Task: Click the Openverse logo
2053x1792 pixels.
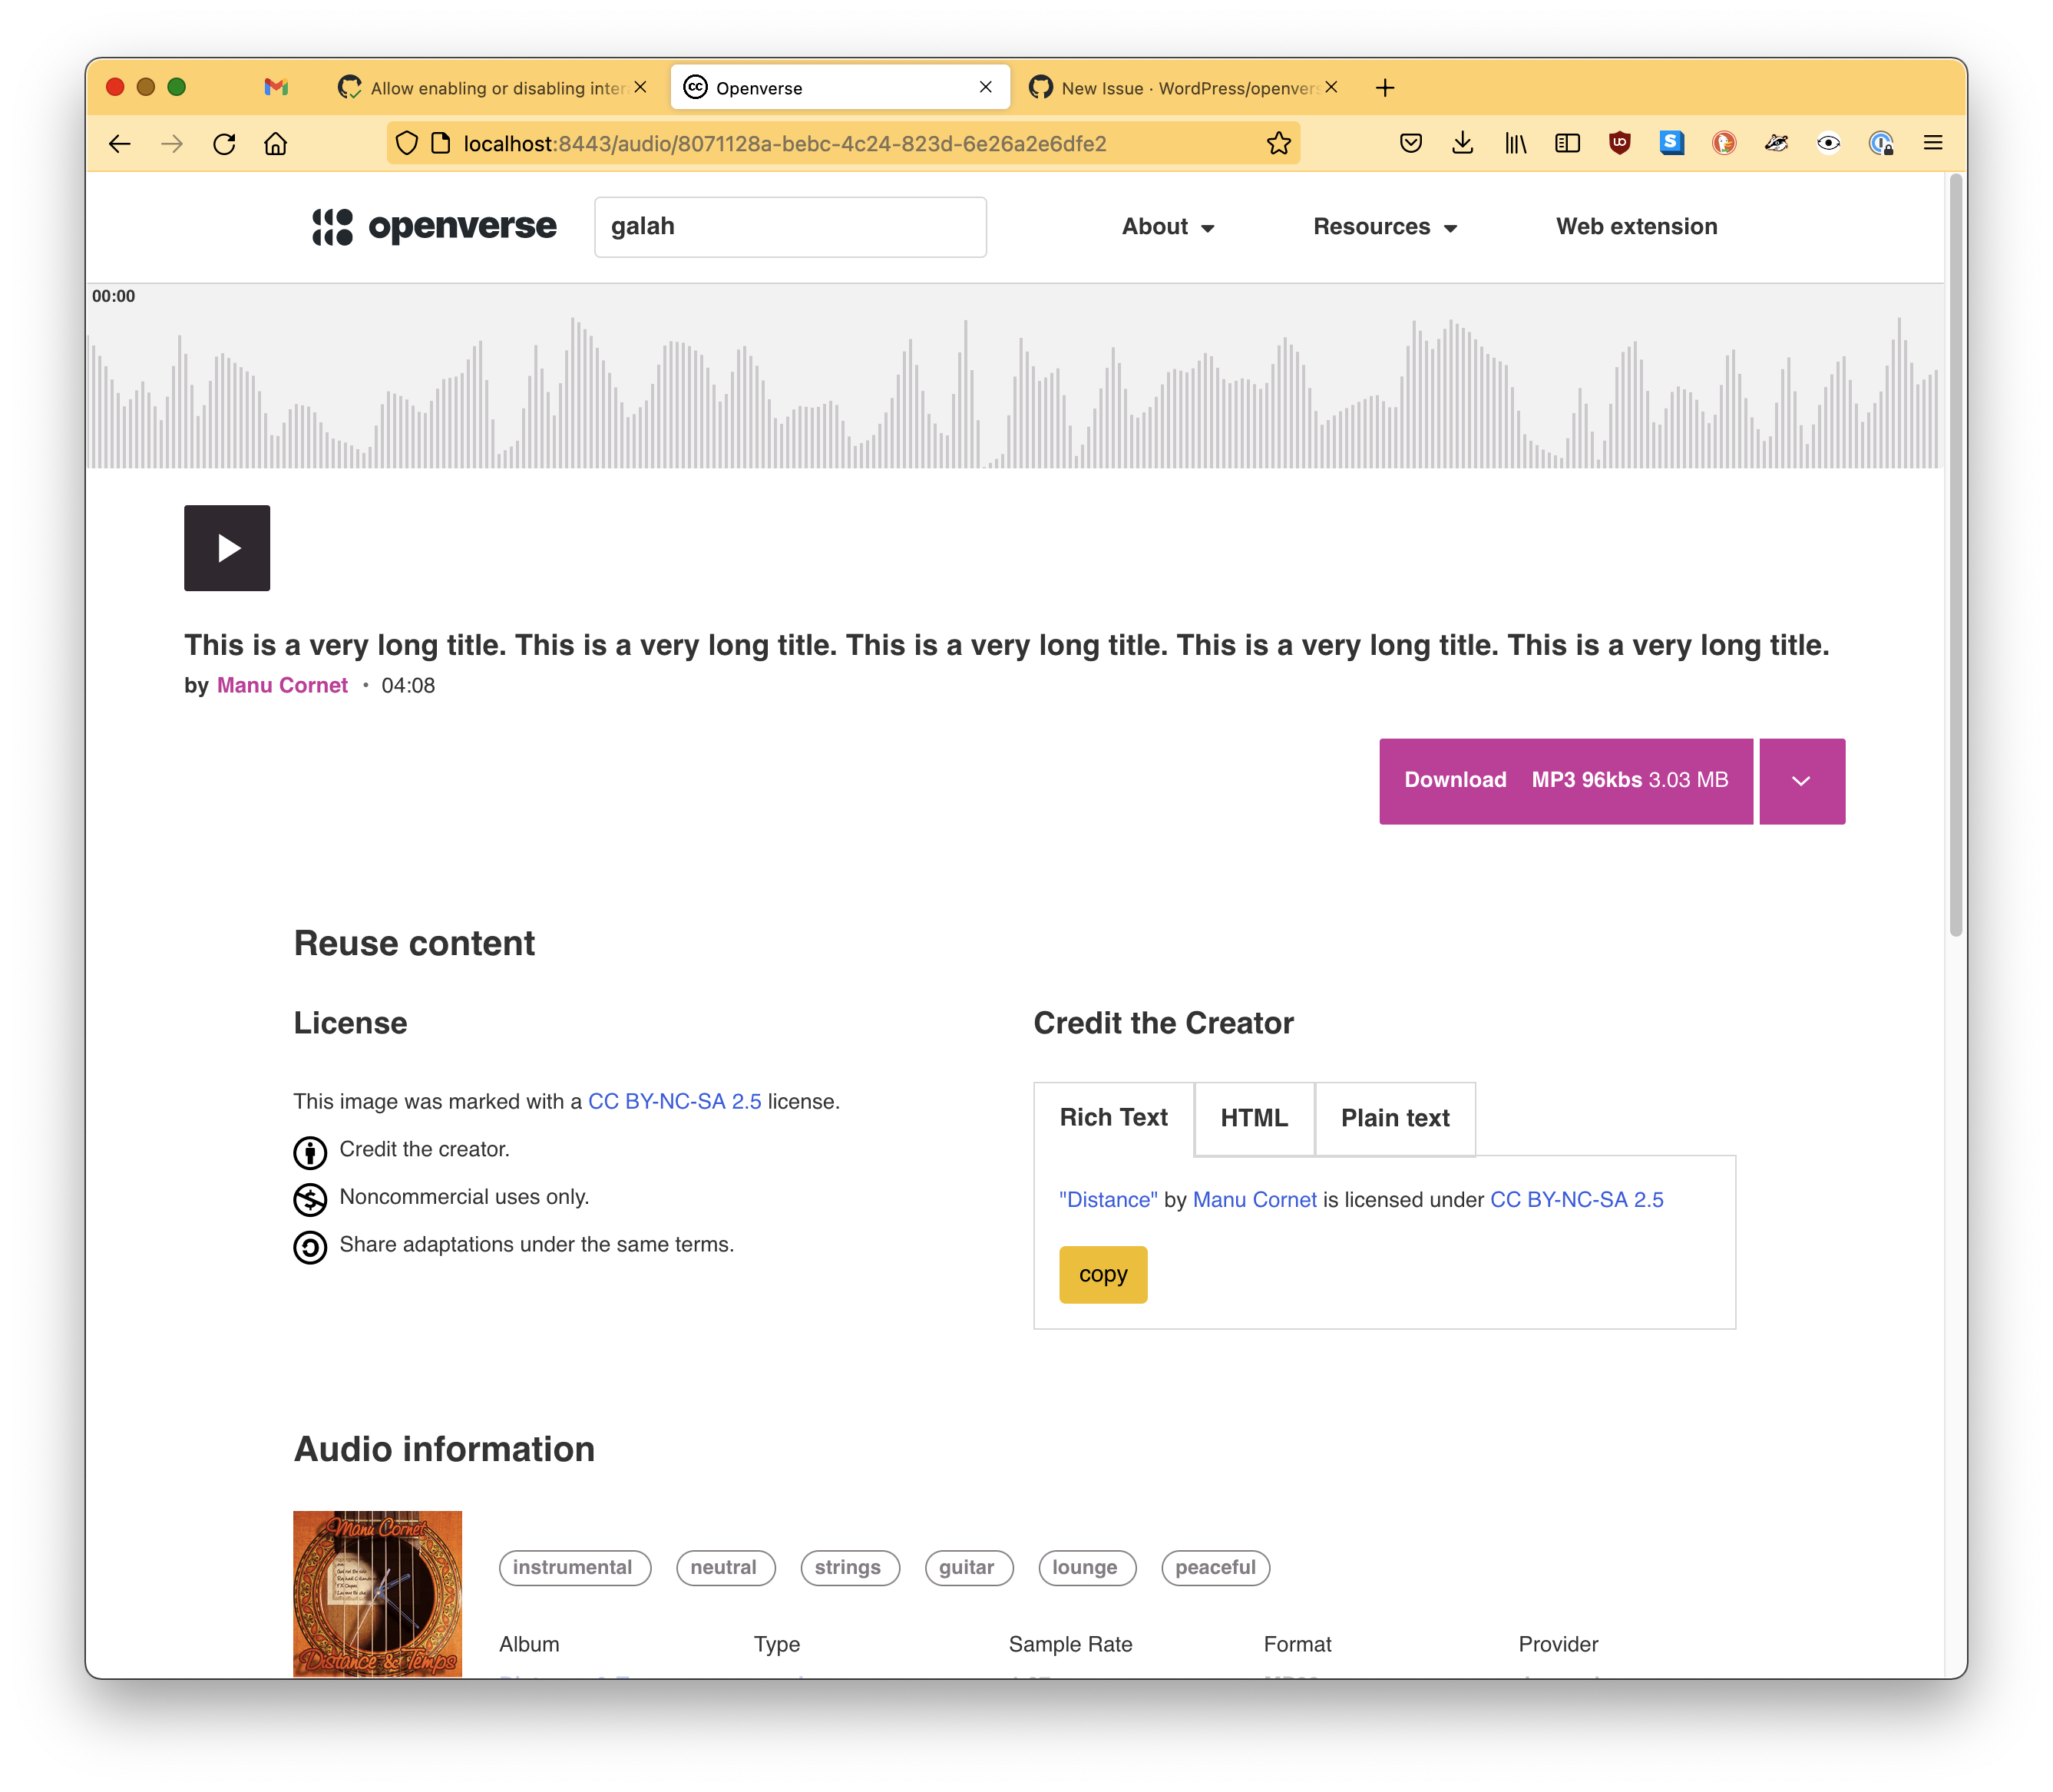Action: point(434,227)
